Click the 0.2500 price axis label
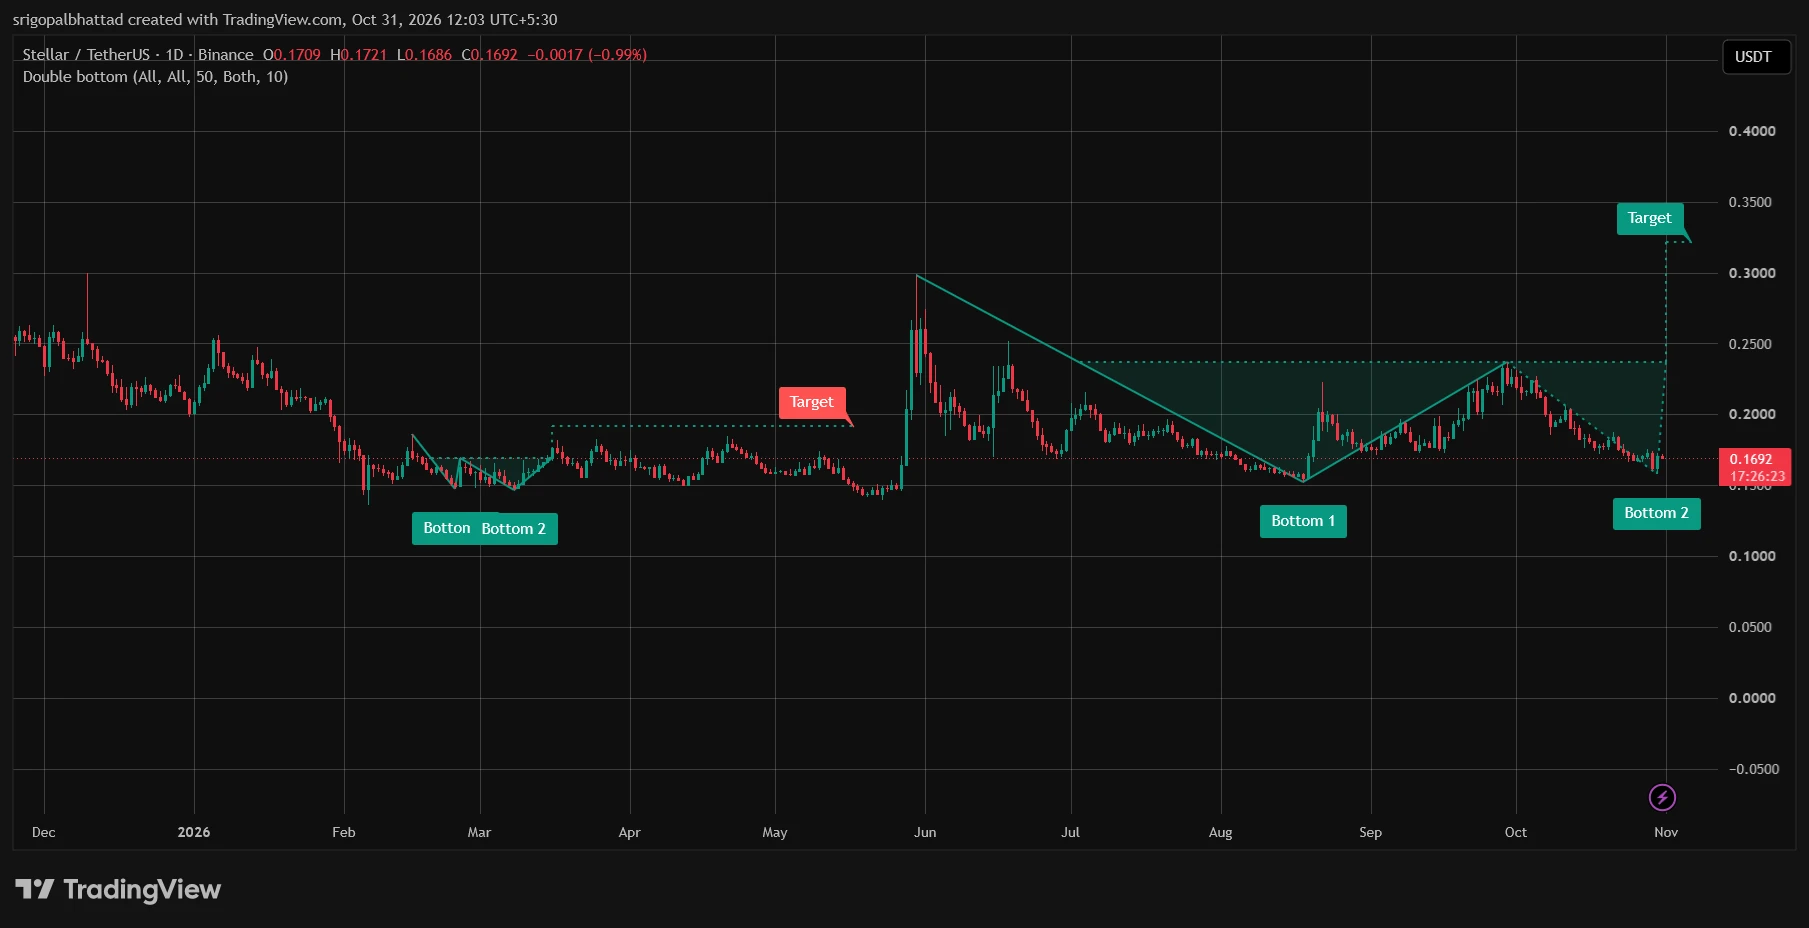Viewport: 1809px width, 928px height. point(1752,344)
